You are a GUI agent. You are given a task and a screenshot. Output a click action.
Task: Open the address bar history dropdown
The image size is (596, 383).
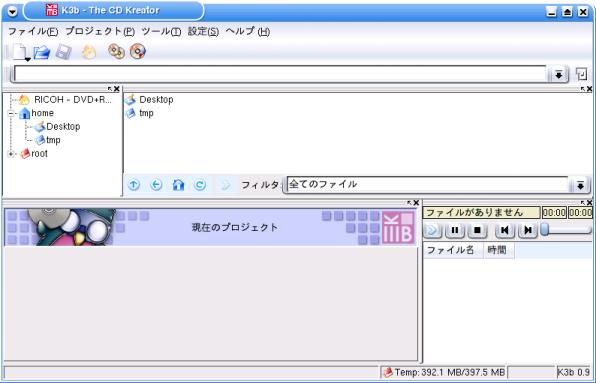click(558, 74)
